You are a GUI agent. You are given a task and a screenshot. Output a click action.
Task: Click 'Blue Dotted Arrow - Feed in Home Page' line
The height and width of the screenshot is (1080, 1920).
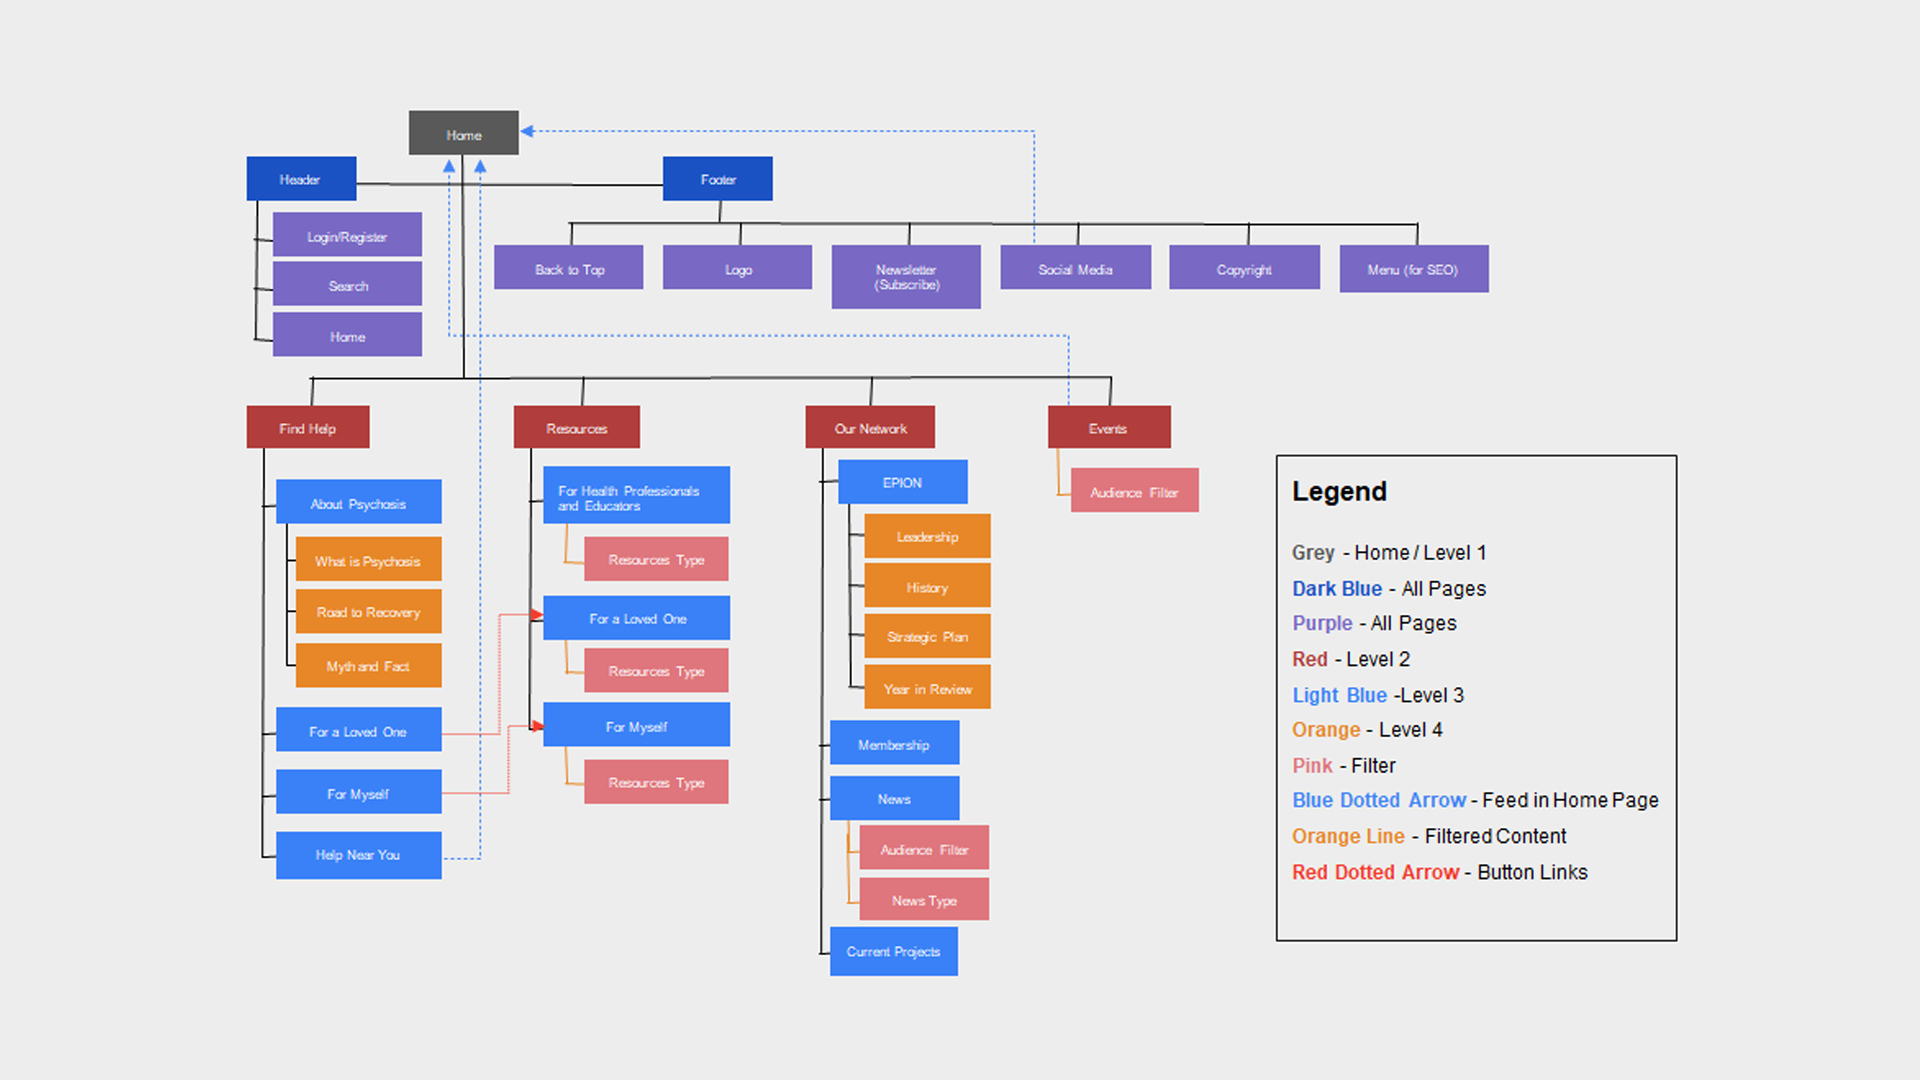pyautogui.click(x=1475, y=800)
